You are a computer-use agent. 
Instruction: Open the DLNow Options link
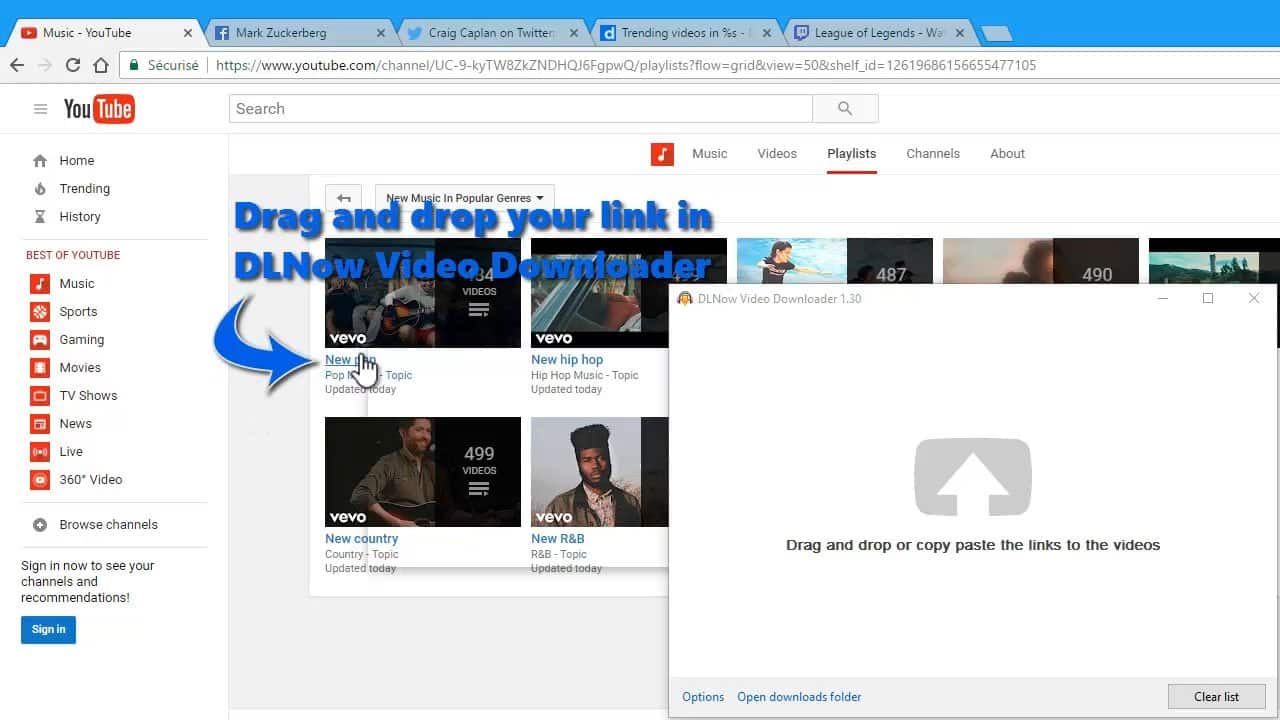click(703, 697)
